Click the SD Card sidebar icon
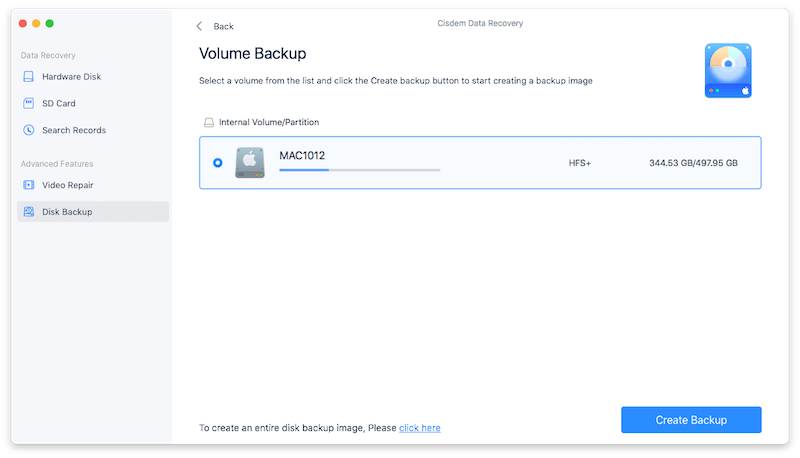 coord(29,103)
